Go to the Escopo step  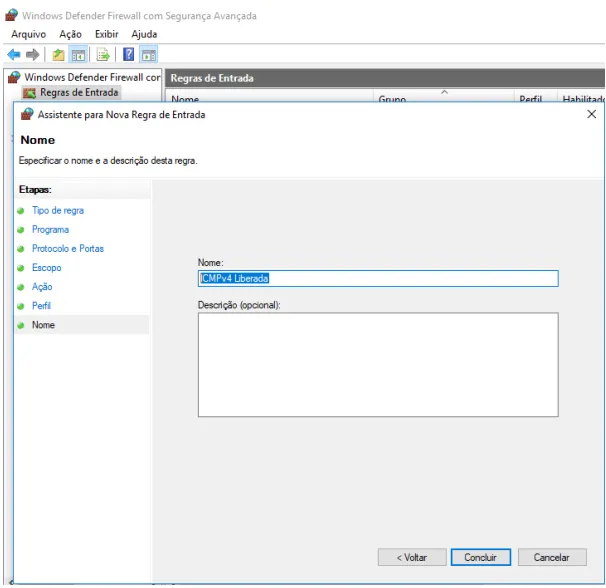47,268
